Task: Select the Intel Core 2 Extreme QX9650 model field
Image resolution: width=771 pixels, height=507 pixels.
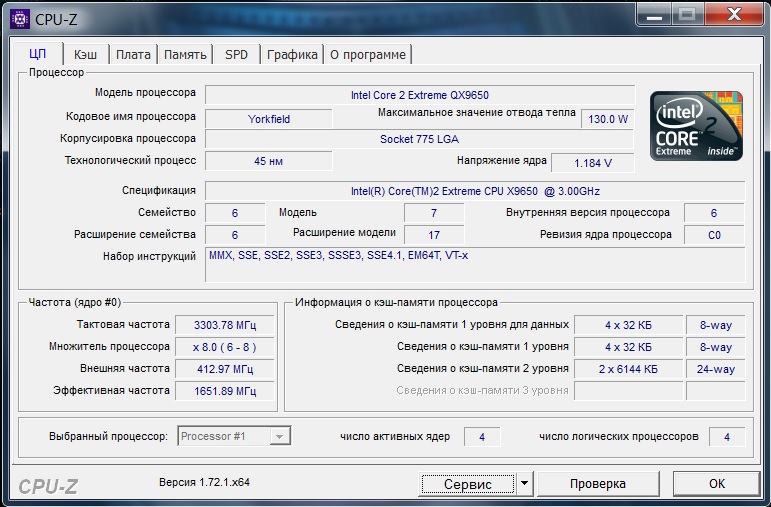Action: [x=420, y=95]
